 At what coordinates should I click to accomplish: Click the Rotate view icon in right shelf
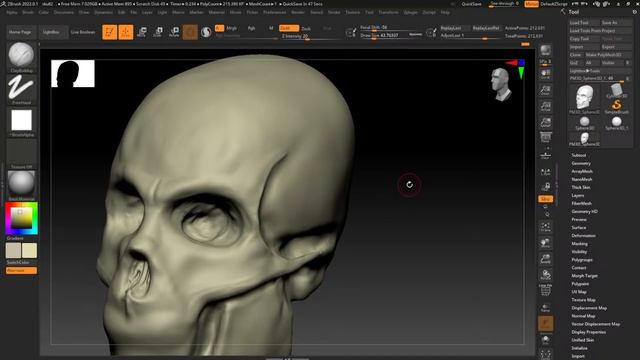tap(546, 275)
